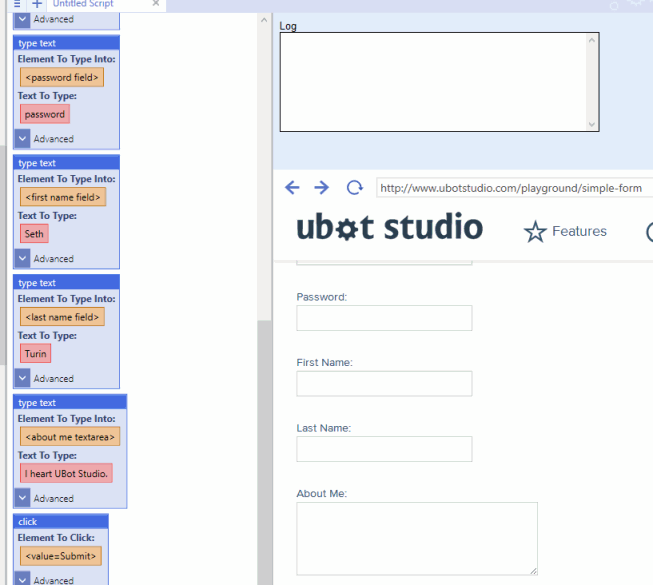Click the About Me textarea
The image size is (653, 585).
pos(417,539)
